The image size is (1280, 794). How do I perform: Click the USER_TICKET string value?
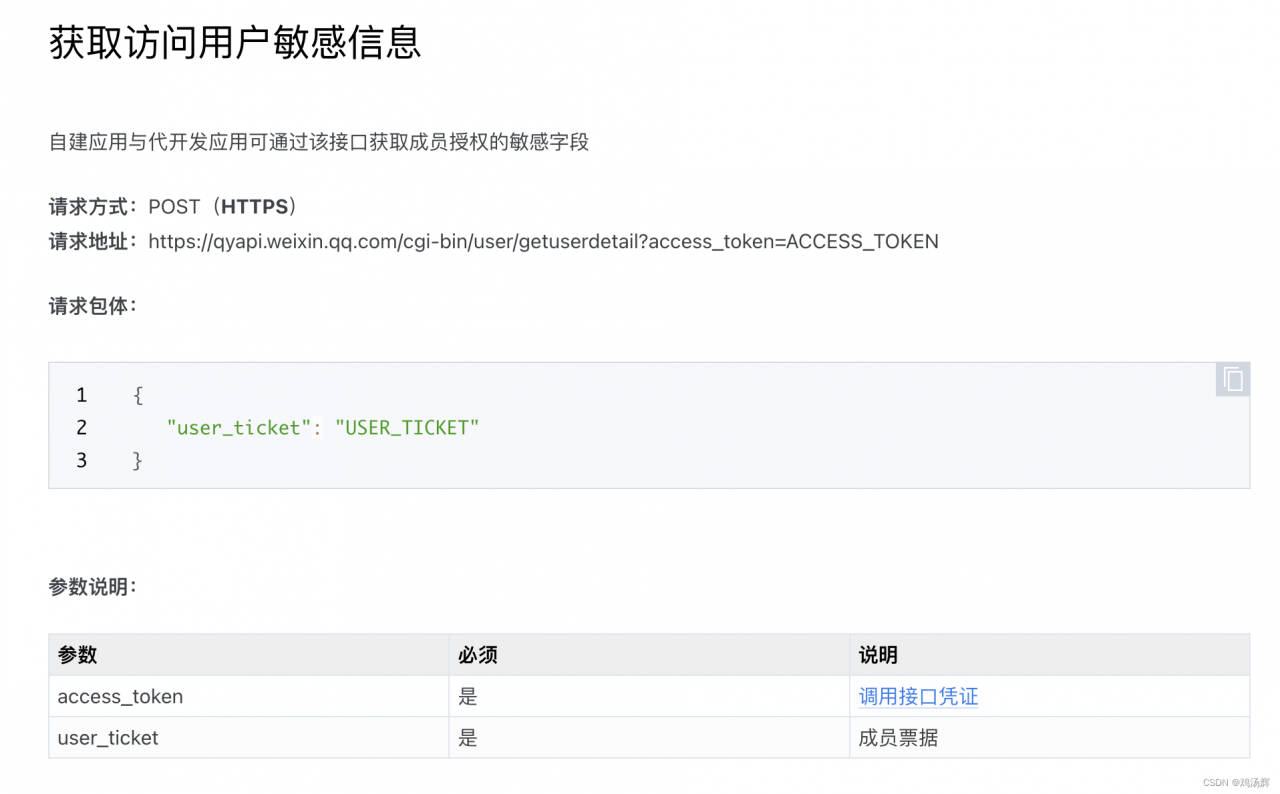(406, 427)
